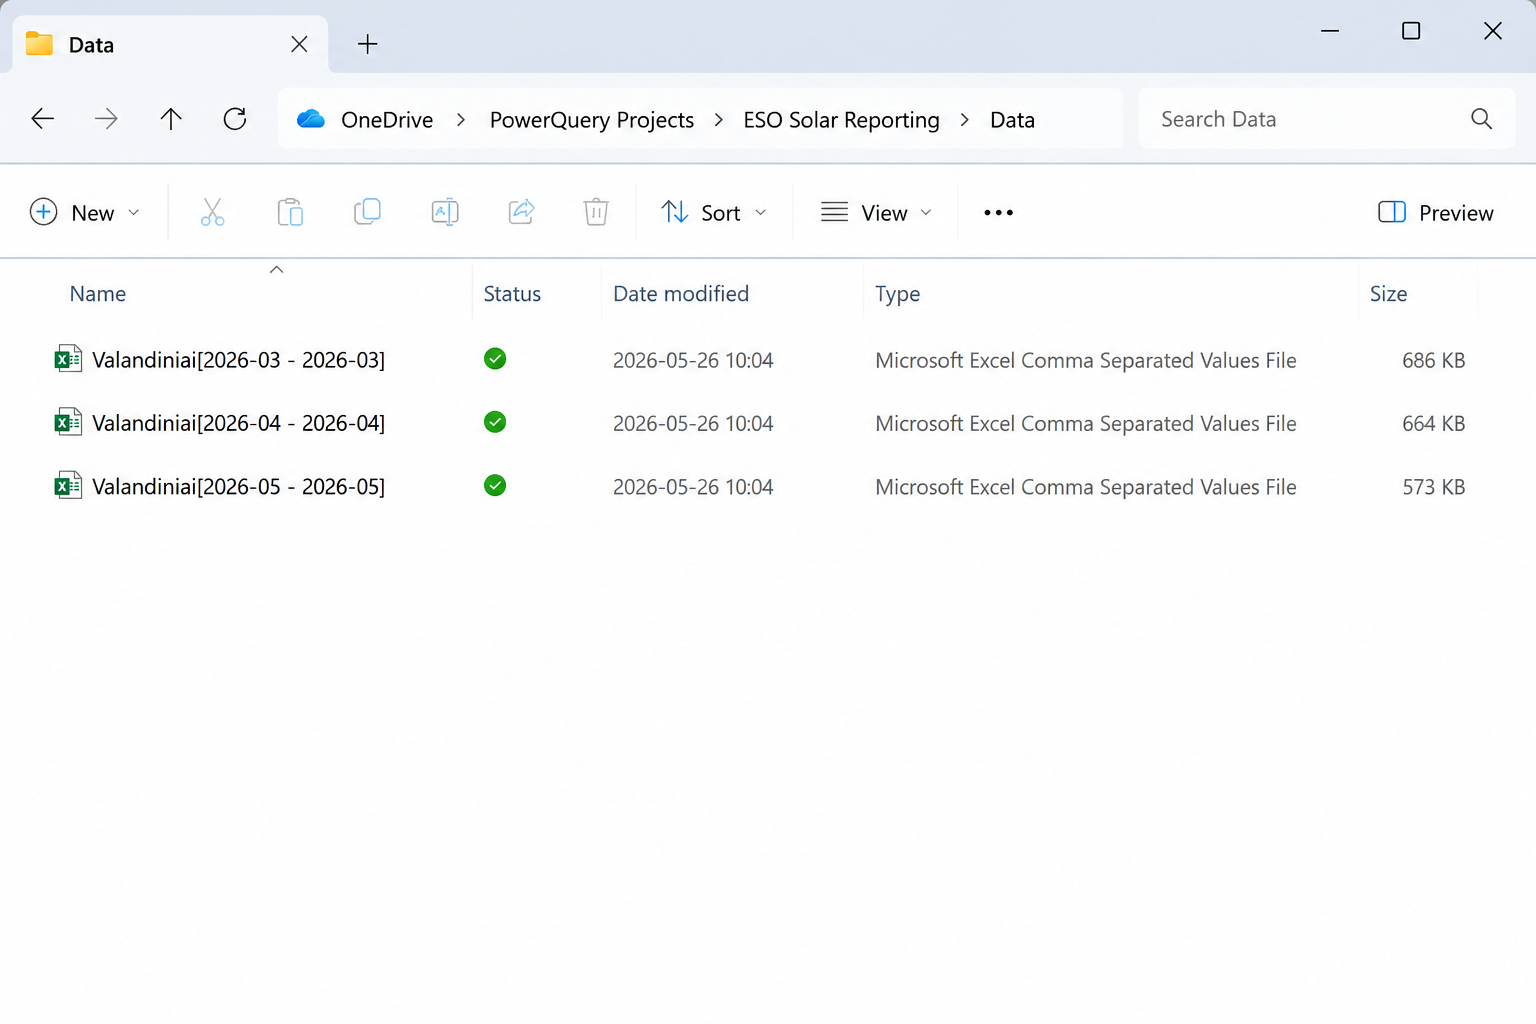Viewport: 1536px width, 1024px height.
Task: Sort by Status column header
Action: pyautogui.click(x=512, y=294)
